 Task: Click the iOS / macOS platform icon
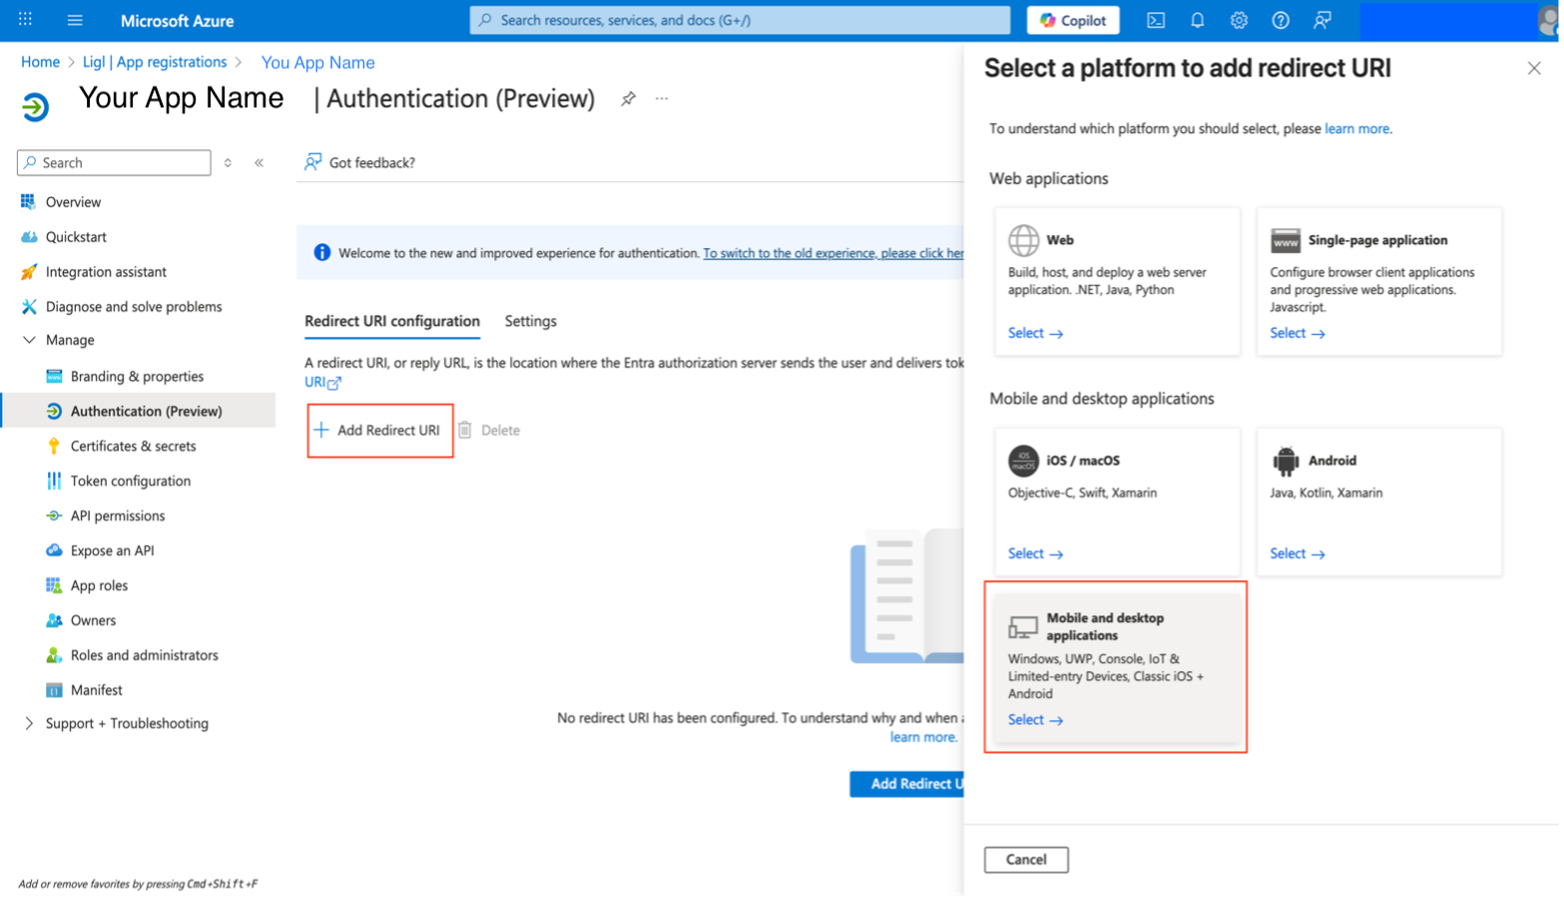pos(1023,461)
